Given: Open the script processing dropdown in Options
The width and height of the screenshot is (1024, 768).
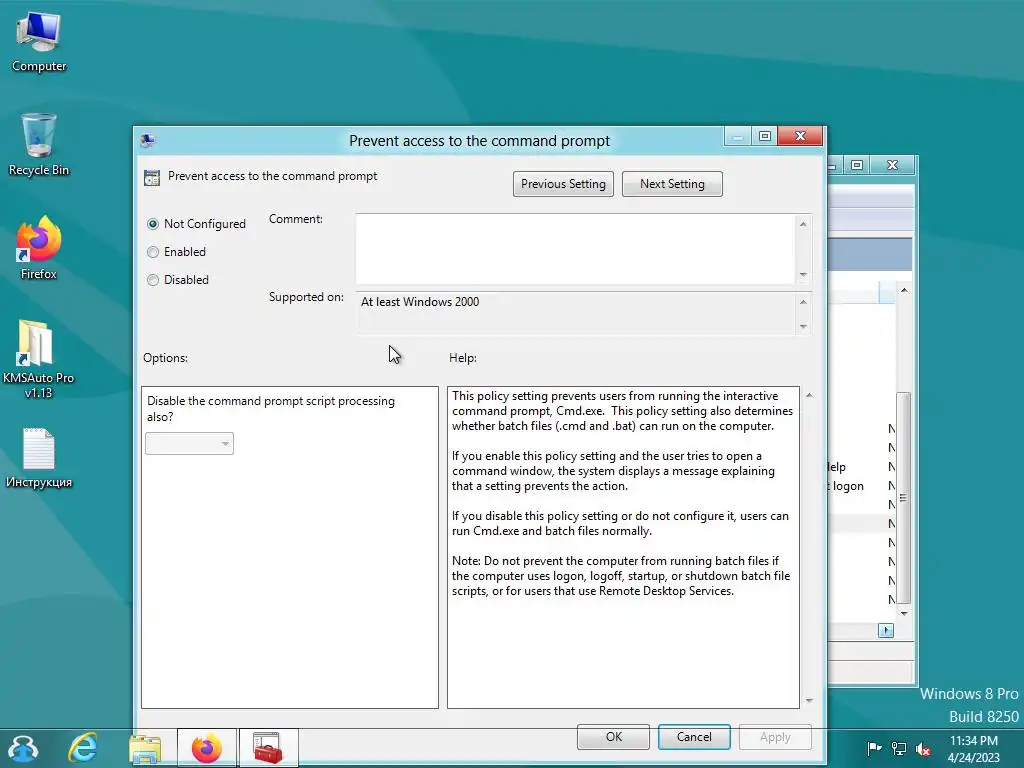Looking at the screenshot, I should (x=189, y=443).
